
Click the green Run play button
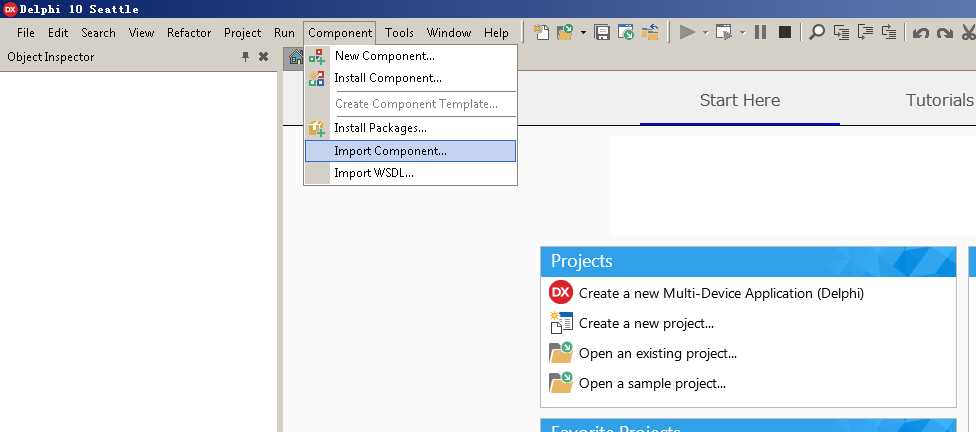(687, 32)
